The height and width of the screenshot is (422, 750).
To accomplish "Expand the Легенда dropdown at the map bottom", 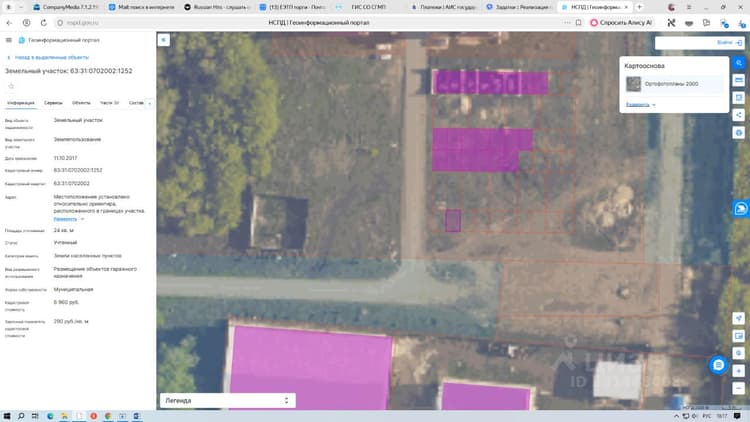I will click(x=228, y=400).
